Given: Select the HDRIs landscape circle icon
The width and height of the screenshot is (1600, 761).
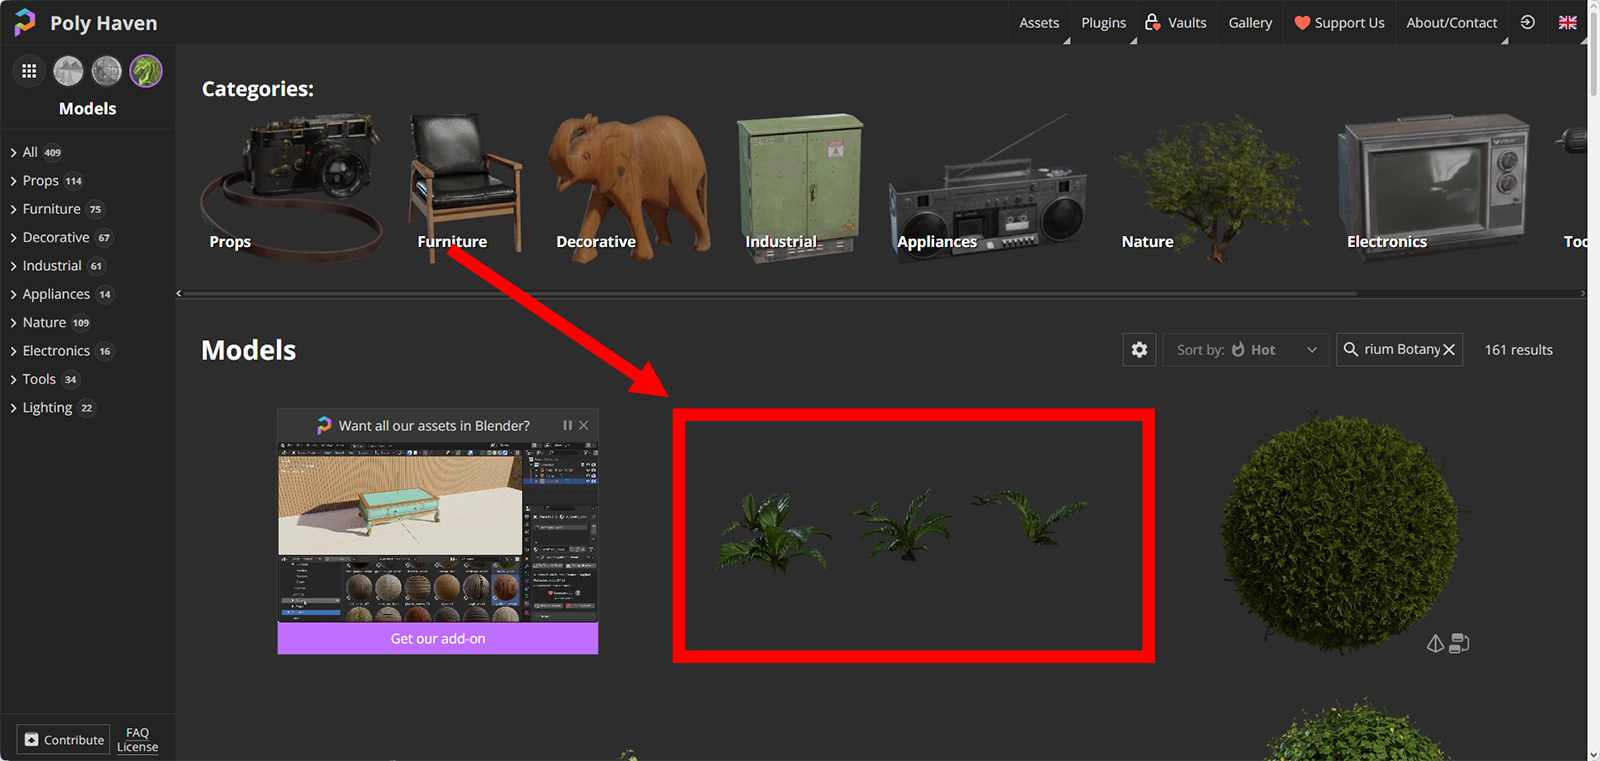Looking at the screenshot, I should [68, 71].
